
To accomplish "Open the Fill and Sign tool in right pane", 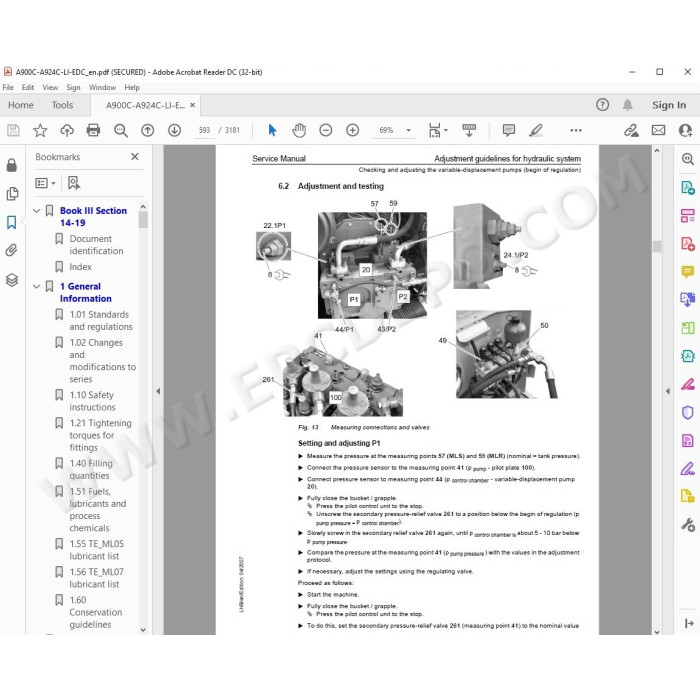I will [x=688, y=469].
